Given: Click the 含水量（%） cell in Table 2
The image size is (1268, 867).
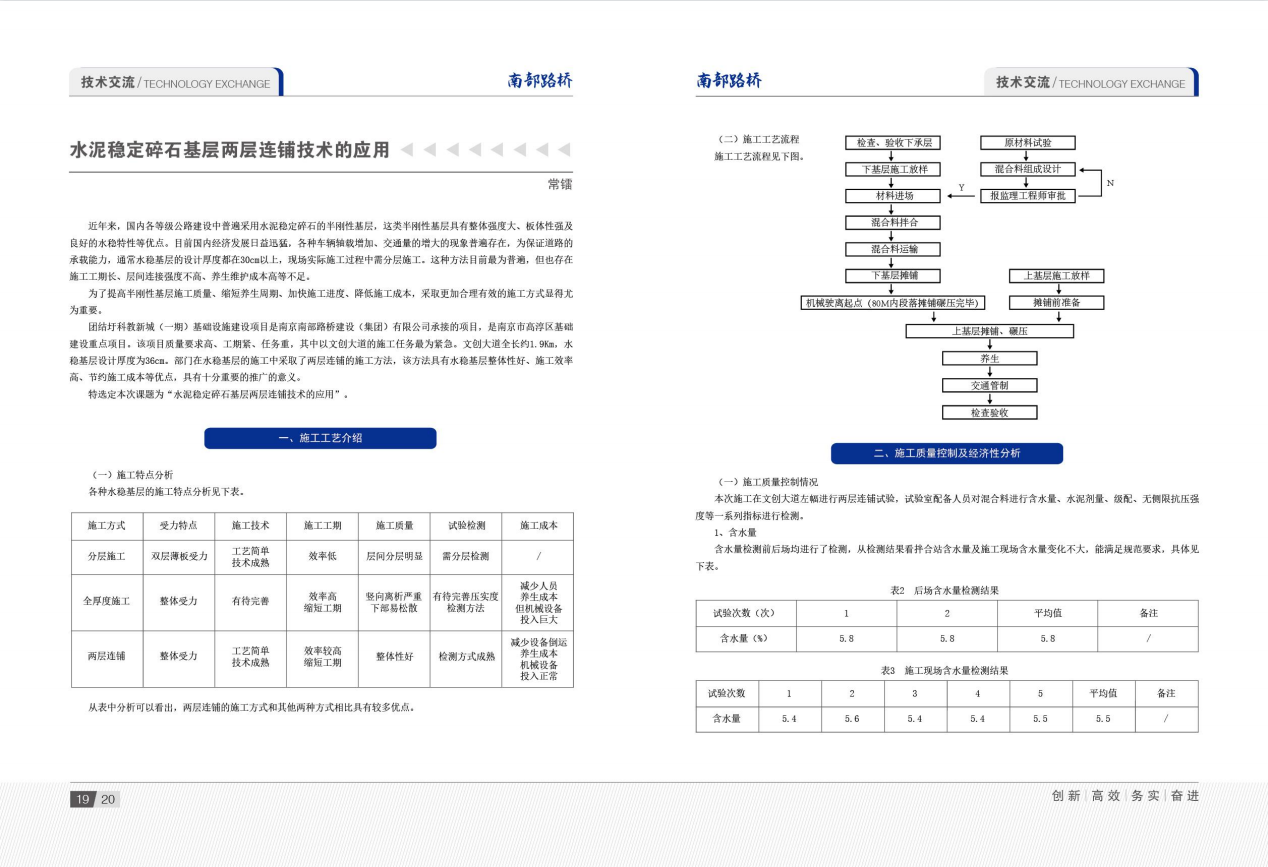Looking at the screenshot, I should coord(745,638).
